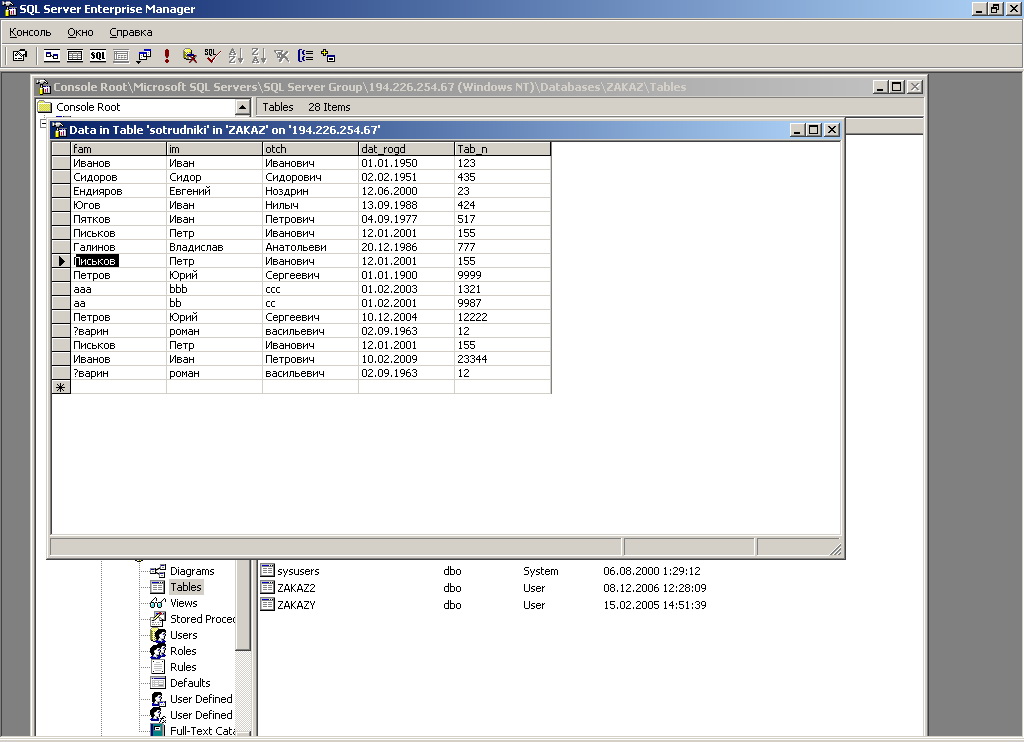This screenshot has width=1024, height=742.
Task: Select the Roles node in tree
Action: (183, 651)
